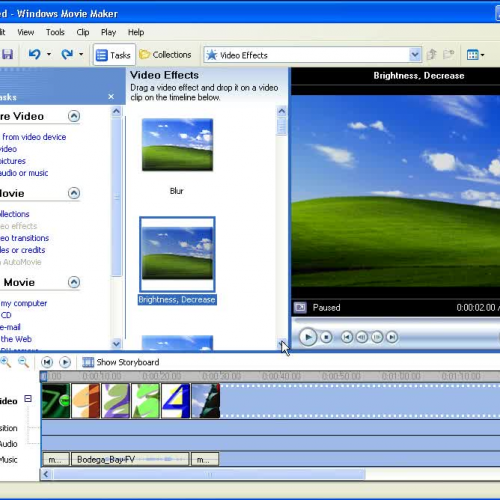Collapse the Capture Video section
Viewport: 500px width, 500px height.
[74, 116]
